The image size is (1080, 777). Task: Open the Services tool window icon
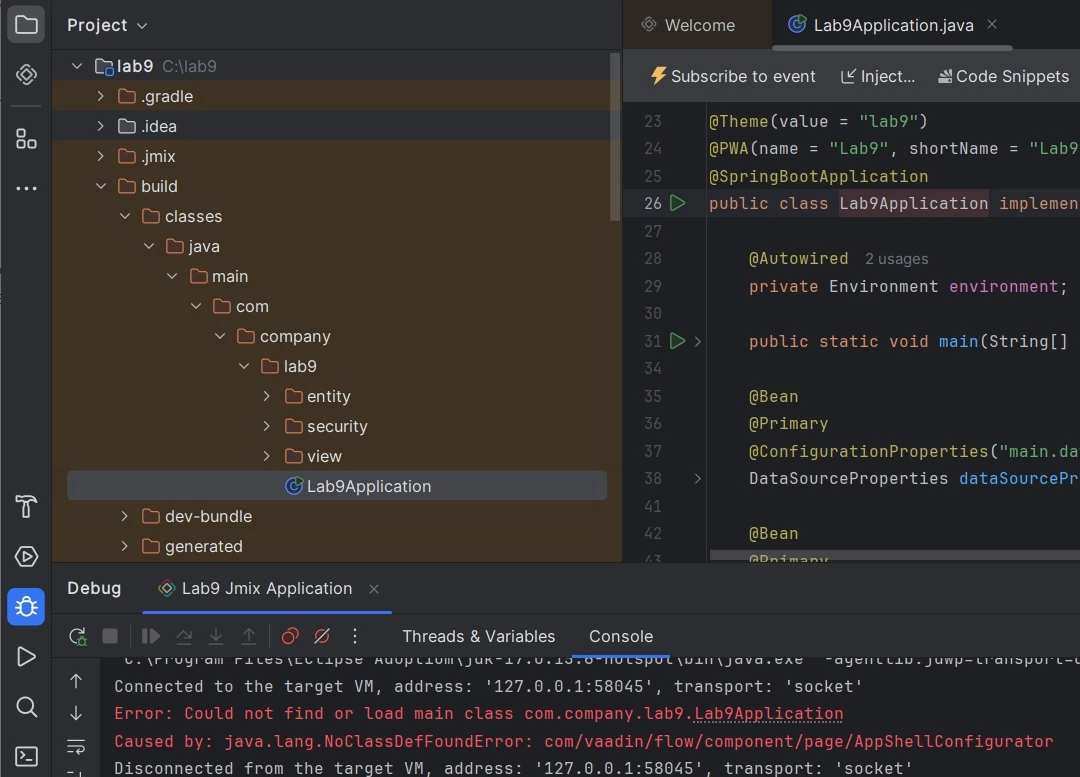click(26, 557)
